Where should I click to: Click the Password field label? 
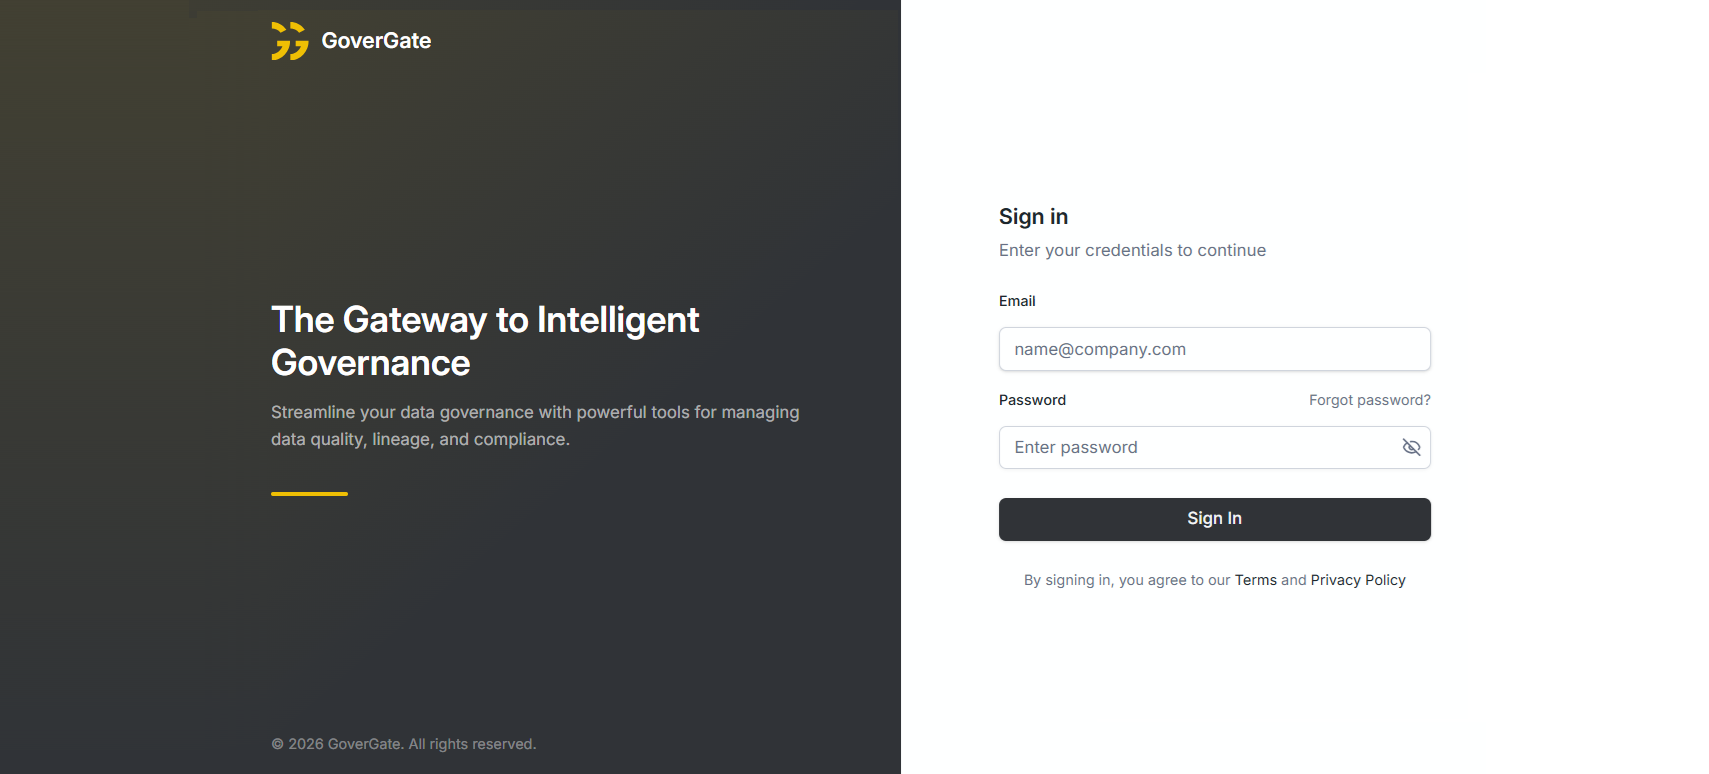1032,400
